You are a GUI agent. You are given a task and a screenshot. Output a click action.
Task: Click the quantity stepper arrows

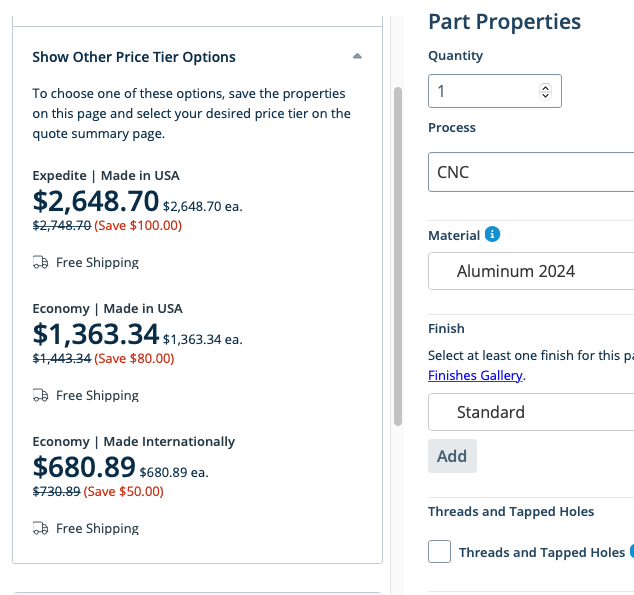click(545, 91)
